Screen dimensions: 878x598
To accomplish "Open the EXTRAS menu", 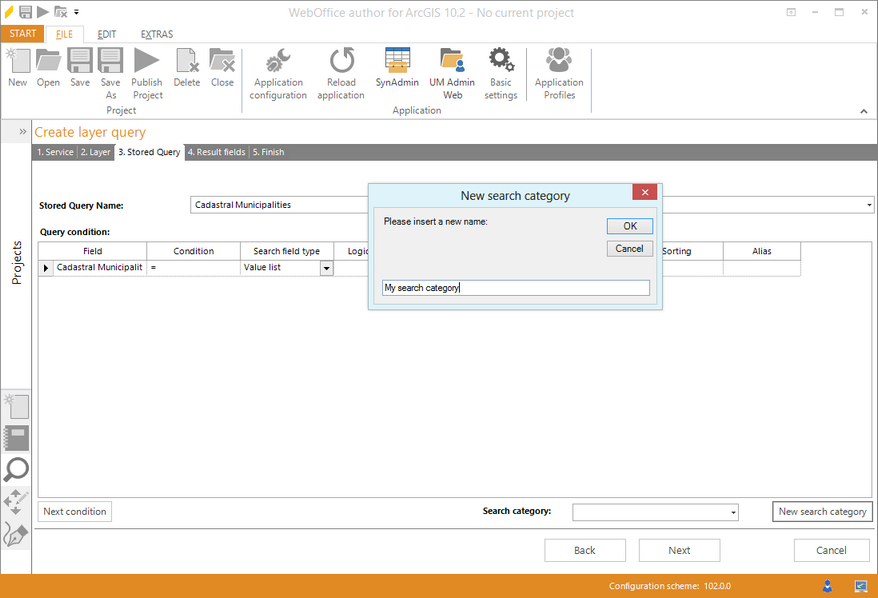I will 156,33.
